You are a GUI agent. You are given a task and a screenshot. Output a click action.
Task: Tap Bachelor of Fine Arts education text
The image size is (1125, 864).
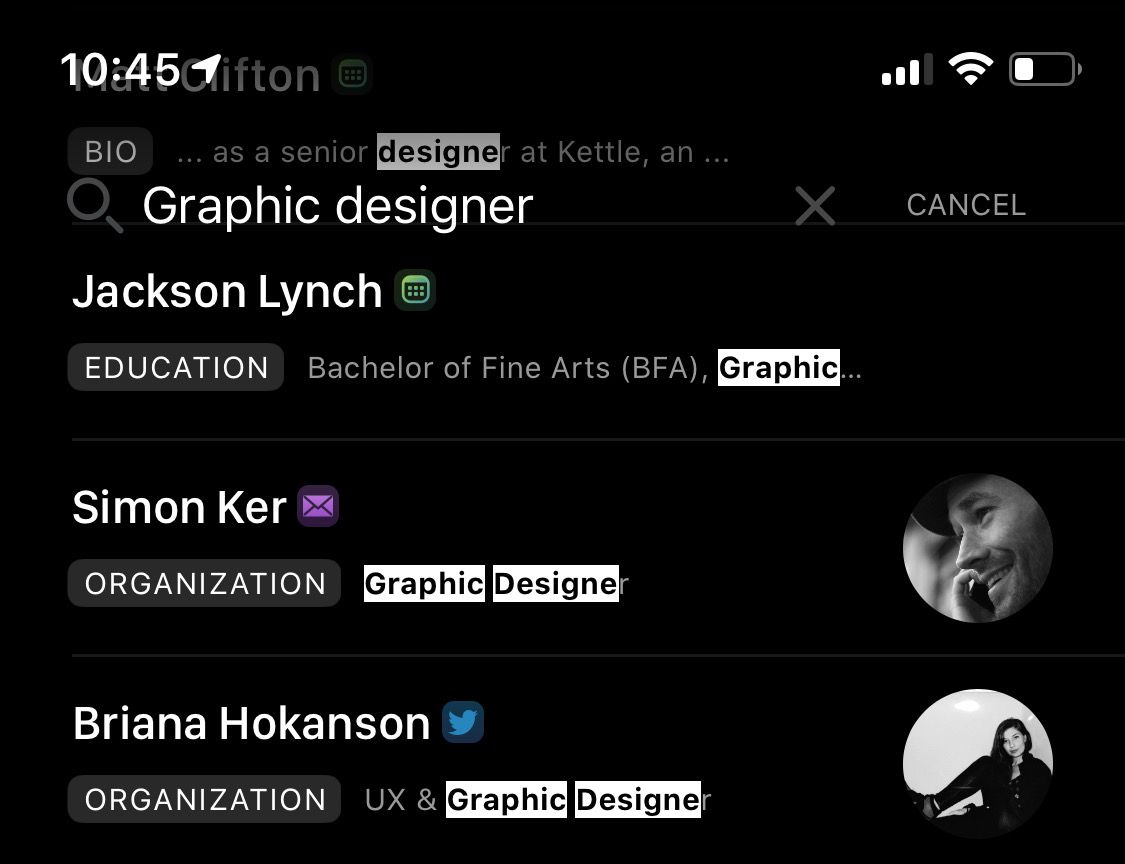click(583, 368)
